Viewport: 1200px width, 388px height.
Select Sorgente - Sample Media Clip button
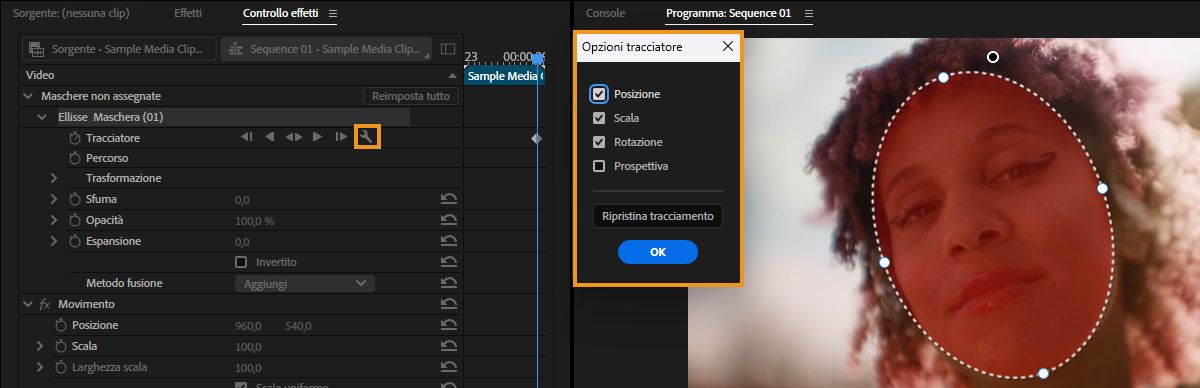pos(118,49)
